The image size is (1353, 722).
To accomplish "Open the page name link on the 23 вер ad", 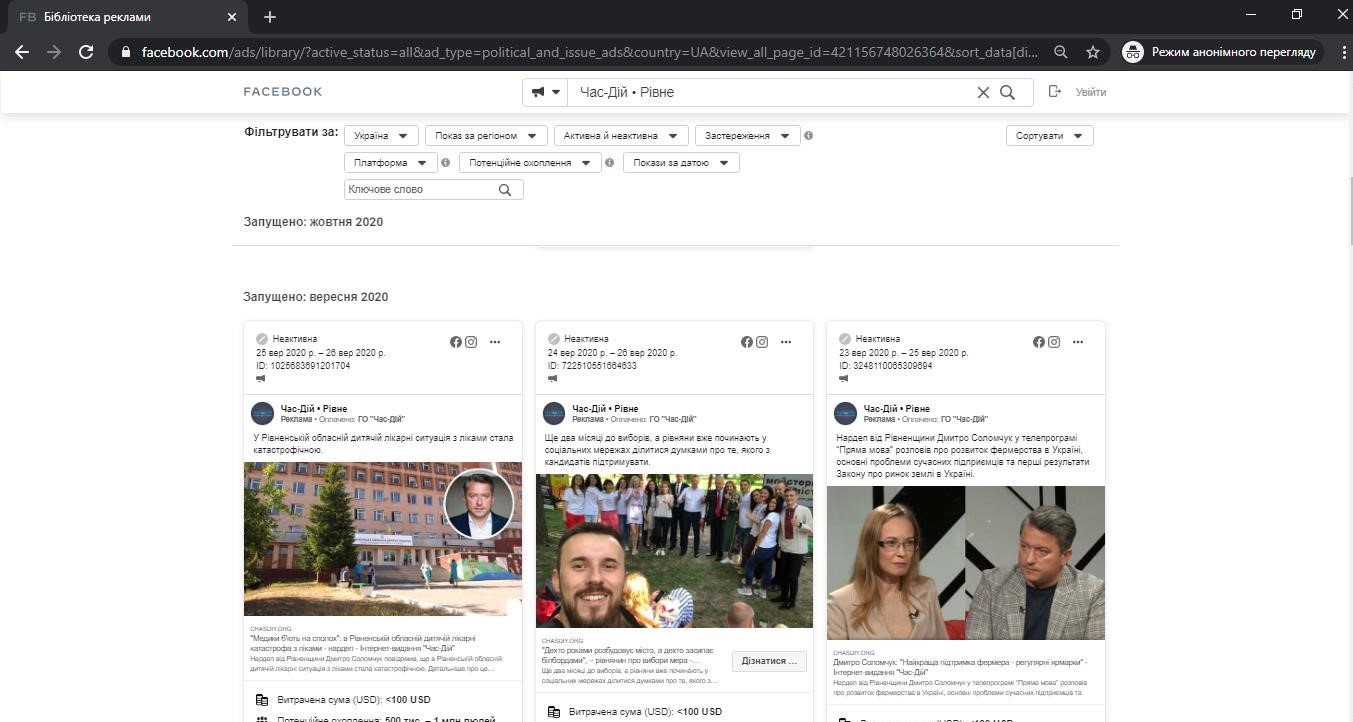I will (x=897, y=408).
